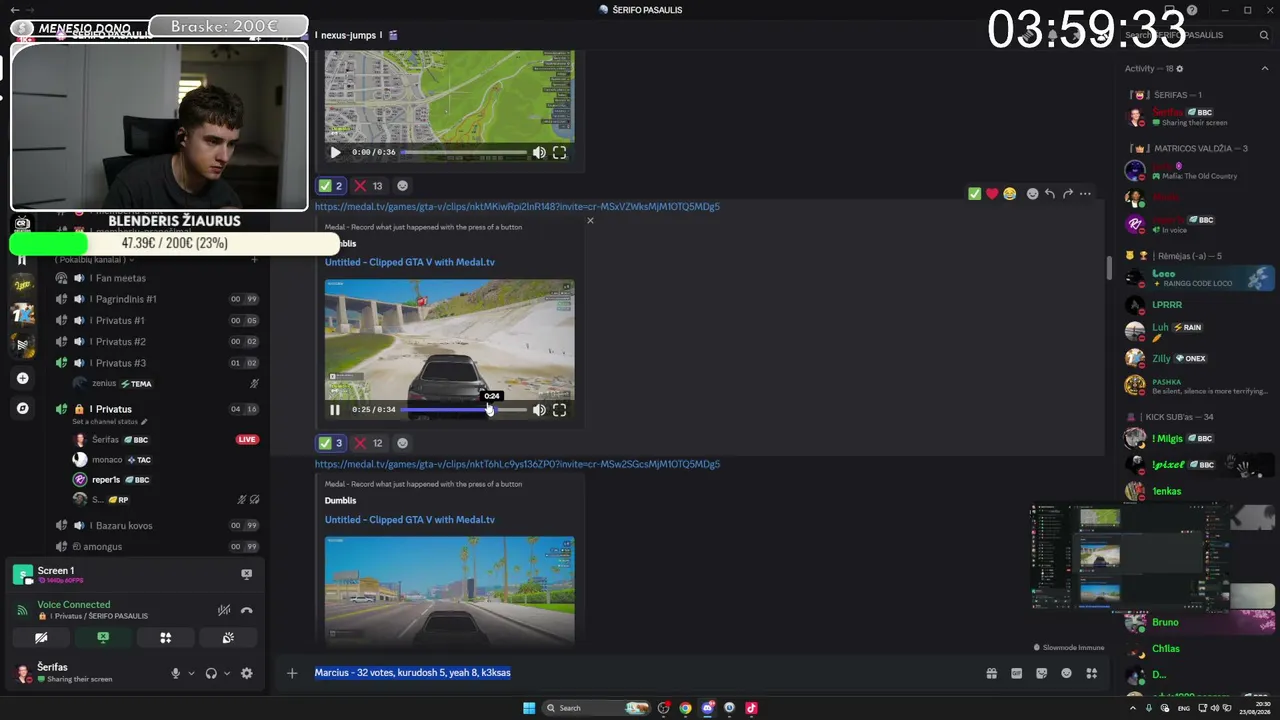Open User Settings gear
Screen dimensions: 1280x720
tap(247, 673)
